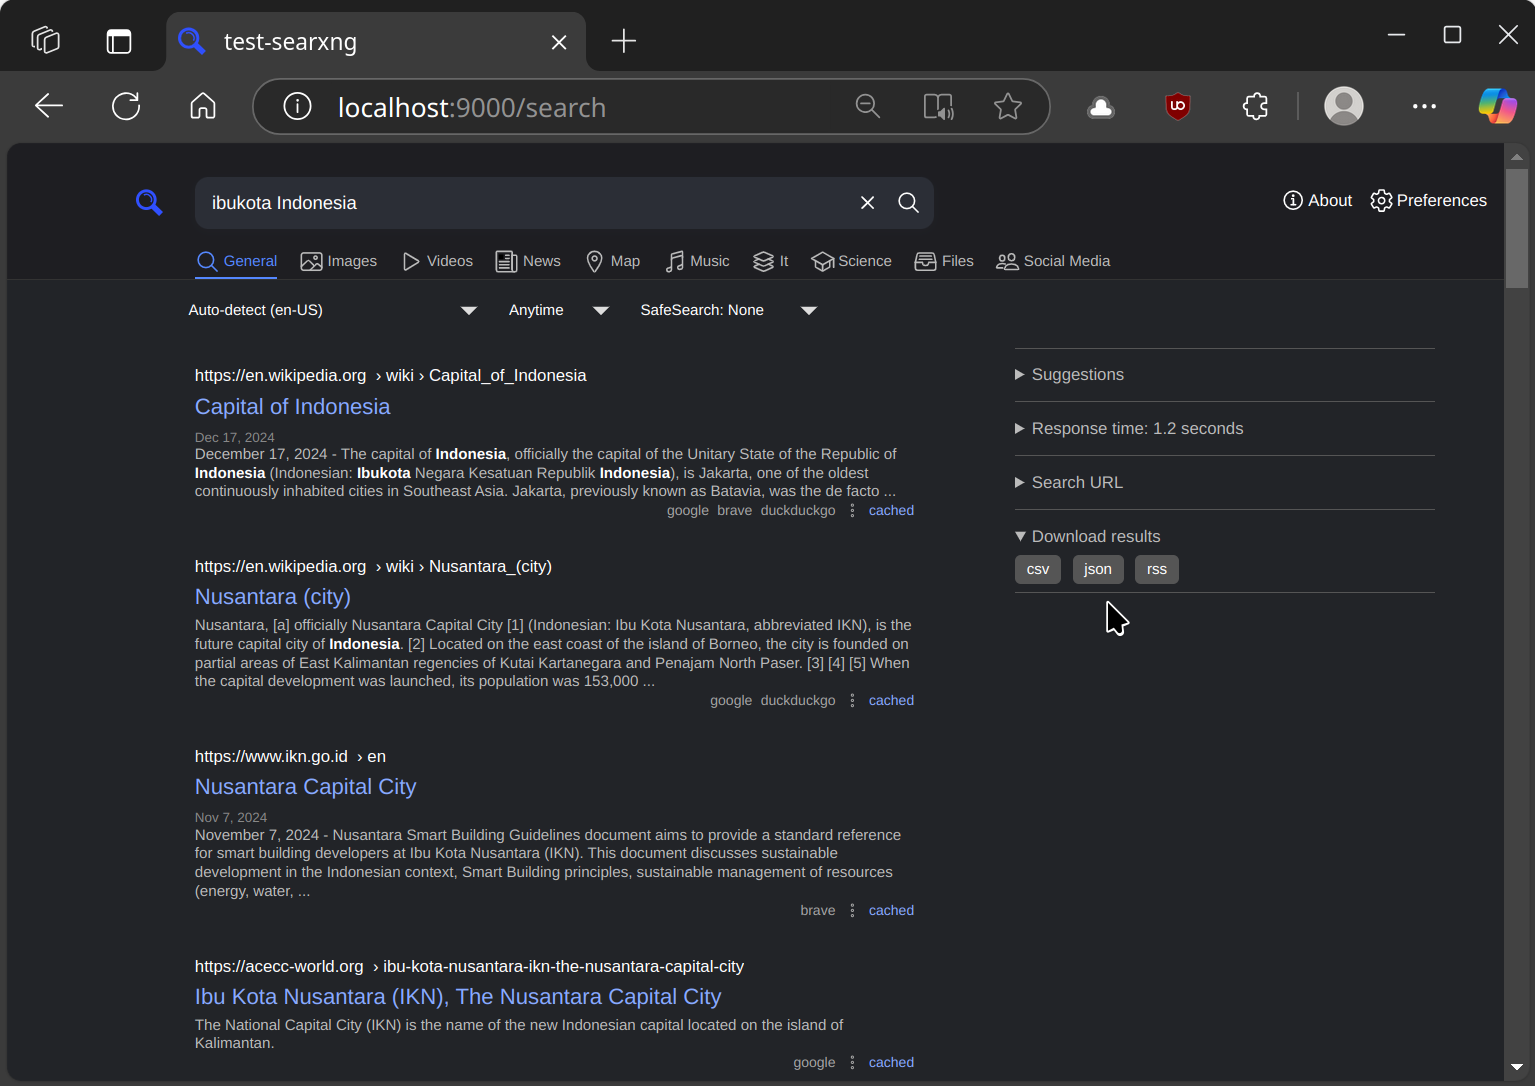Open cached link for acecc-world.org result
Image resolution: width=1535 pixels, height=1086 pixels.
(x=891, y=1063)
